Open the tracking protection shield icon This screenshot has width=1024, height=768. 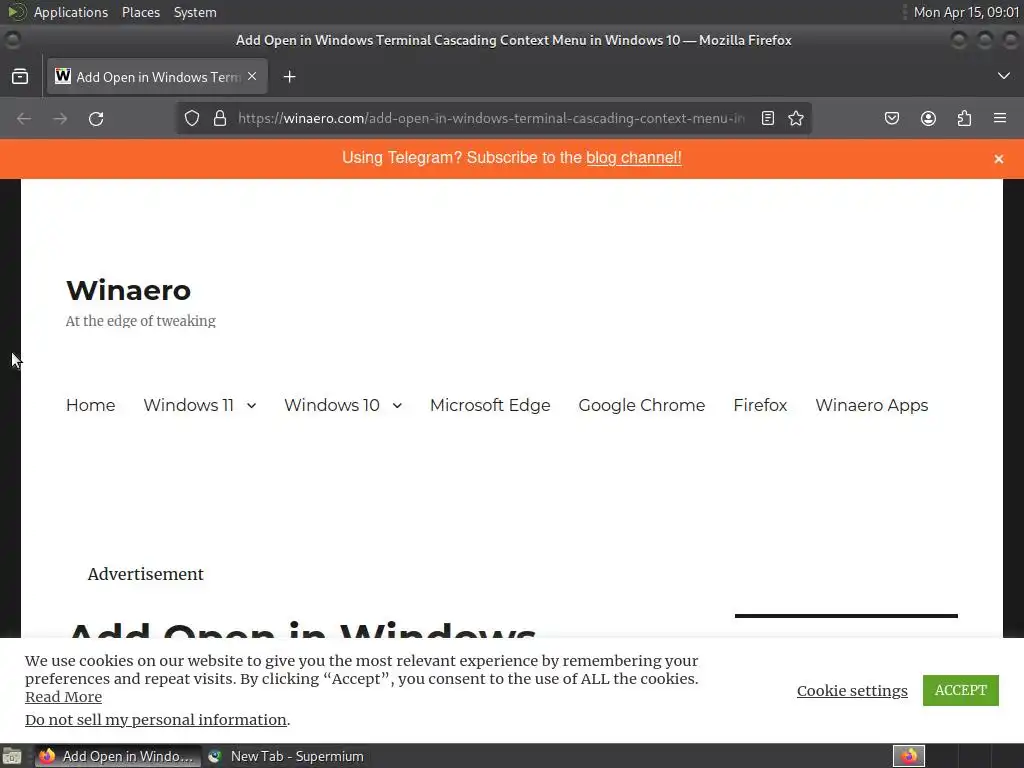coord(191,118)
